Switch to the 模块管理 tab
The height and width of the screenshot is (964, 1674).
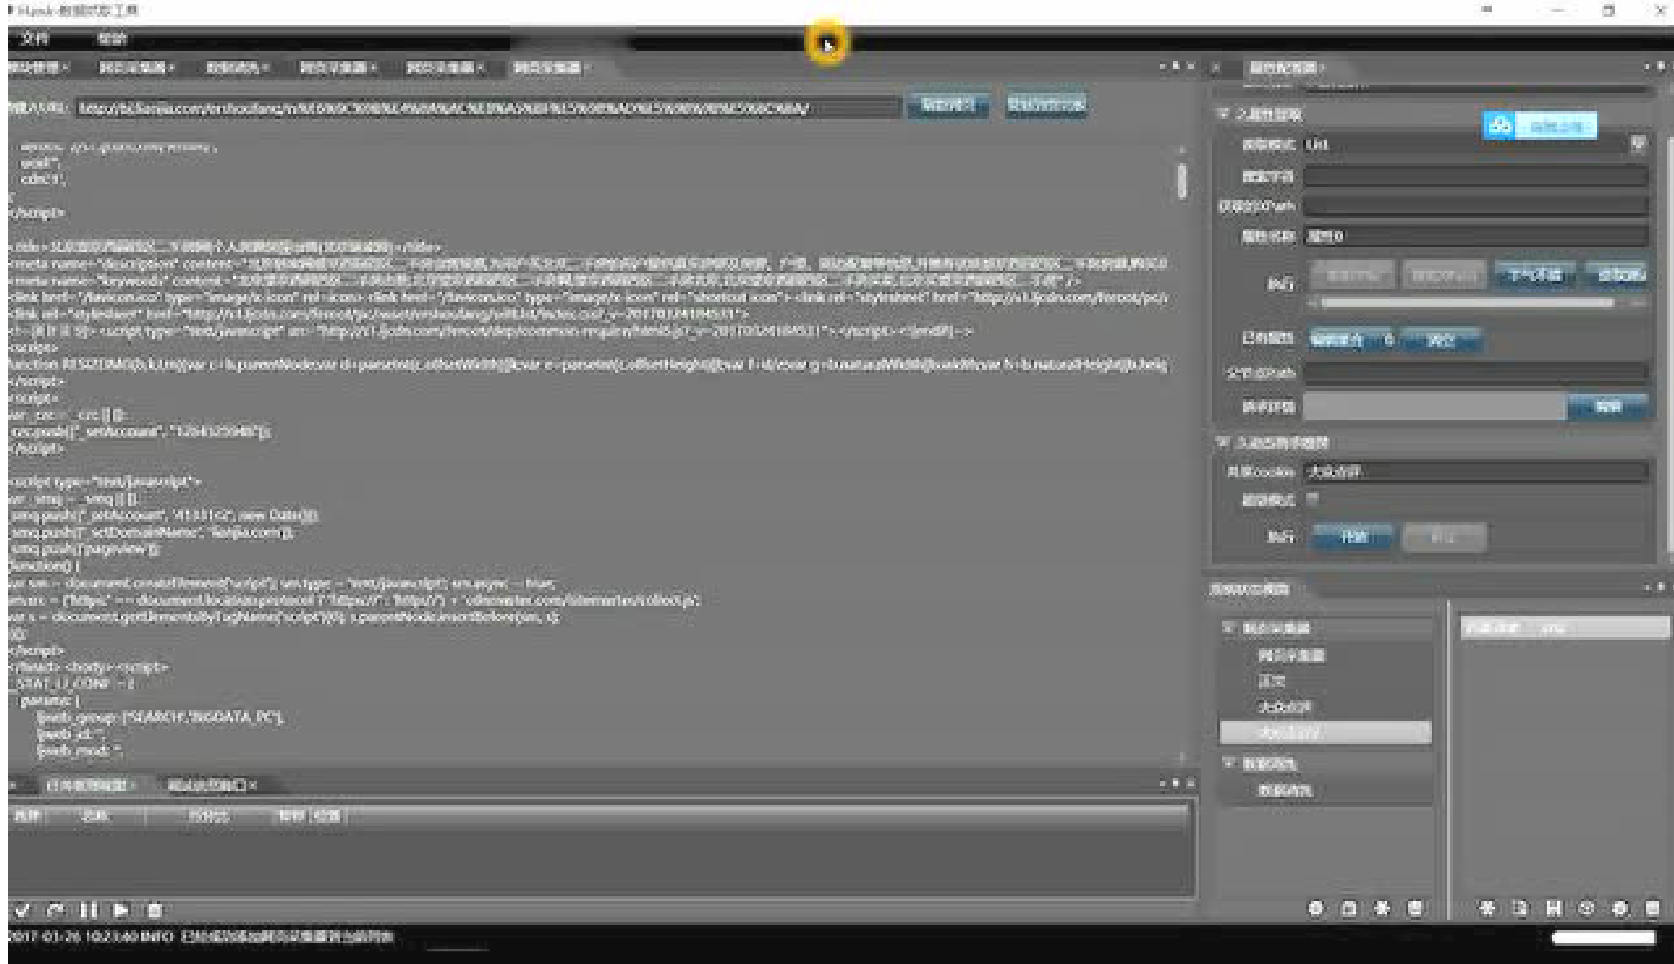(36, 67)
